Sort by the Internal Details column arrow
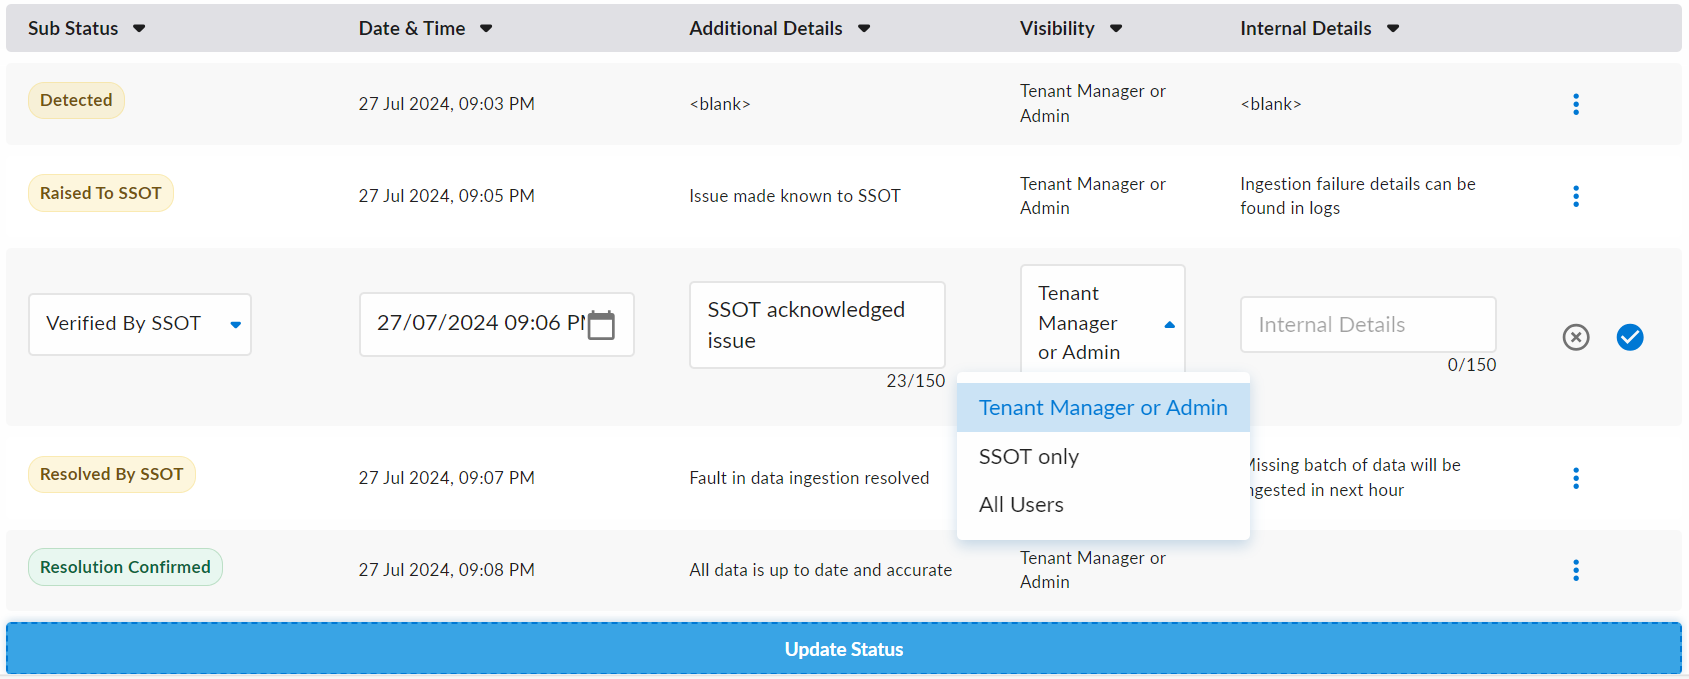The image size is (1689, 679). click(x=1393, y=29)
